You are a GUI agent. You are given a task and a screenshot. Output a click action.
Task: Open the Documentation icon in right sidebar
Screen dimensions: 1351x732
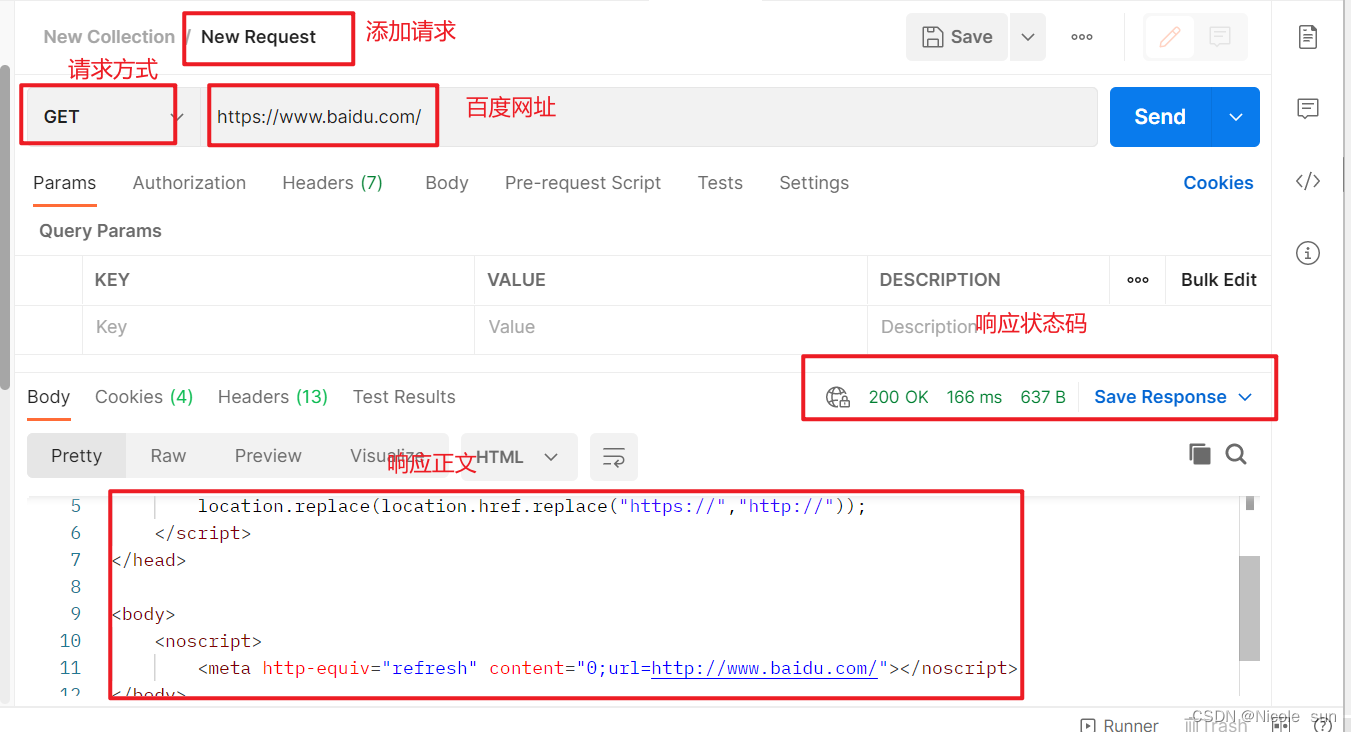pos(1308,37)
